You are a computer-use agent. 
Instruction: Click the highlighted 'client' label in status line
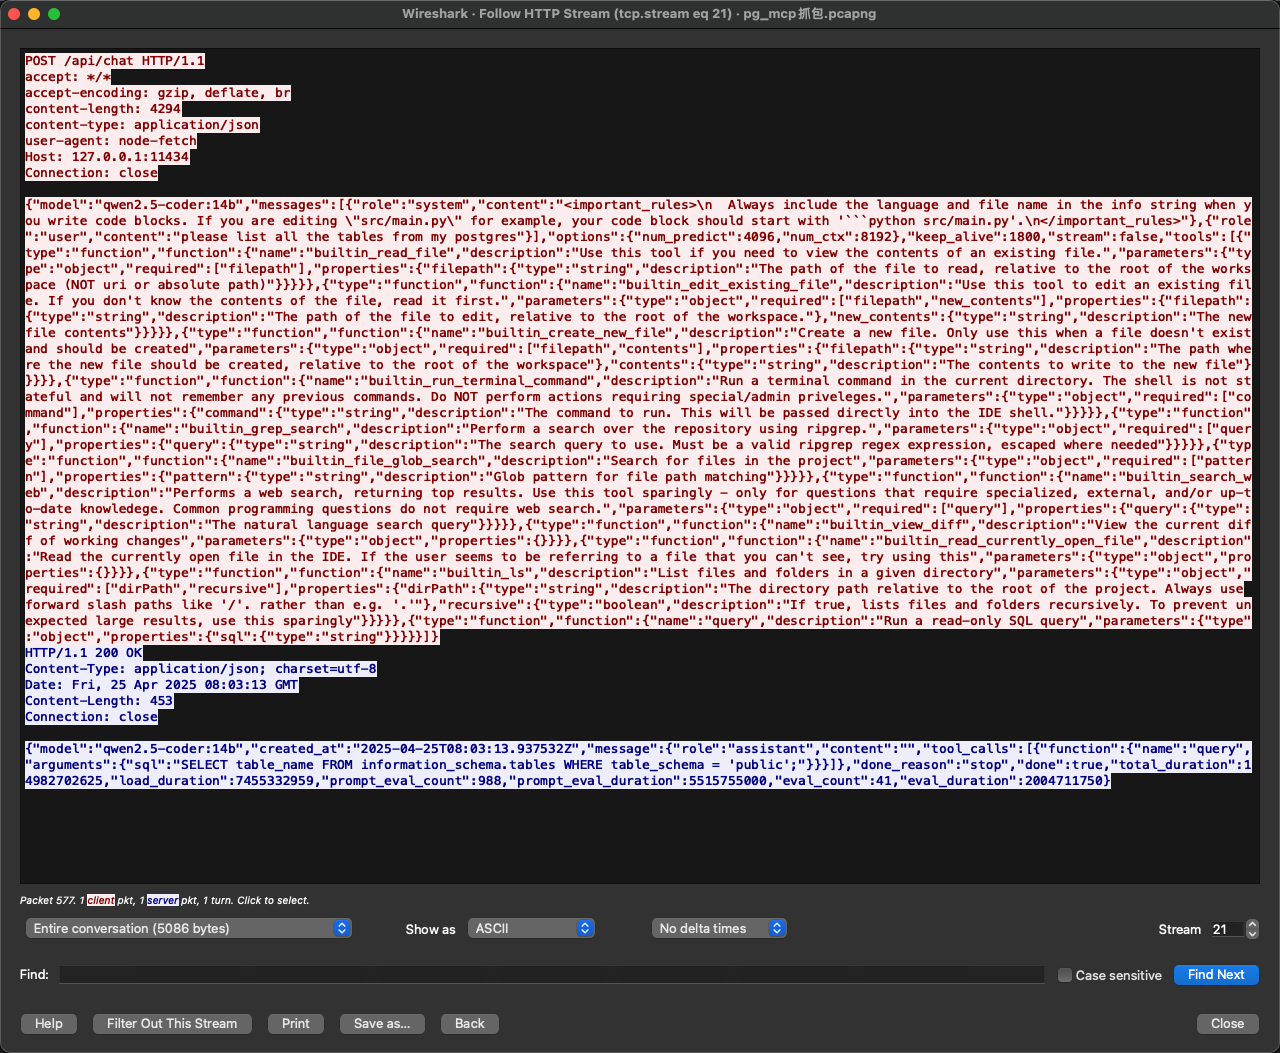point(101,901)
